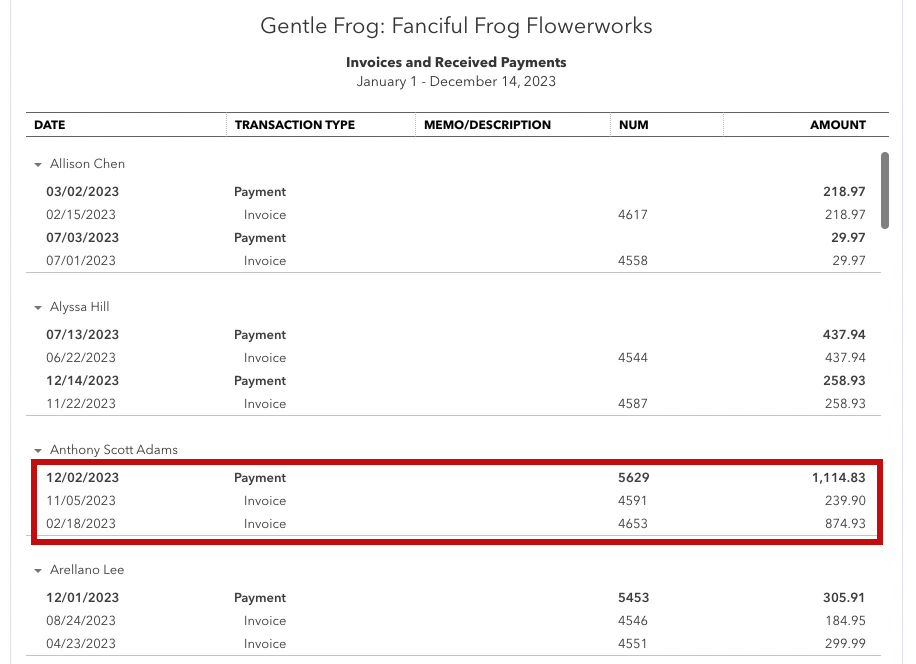Open invoice 4587 dated 11/22/2023
Image resolution: width=916 pixels, height=664 pixels.
click(x=456, y=404)
